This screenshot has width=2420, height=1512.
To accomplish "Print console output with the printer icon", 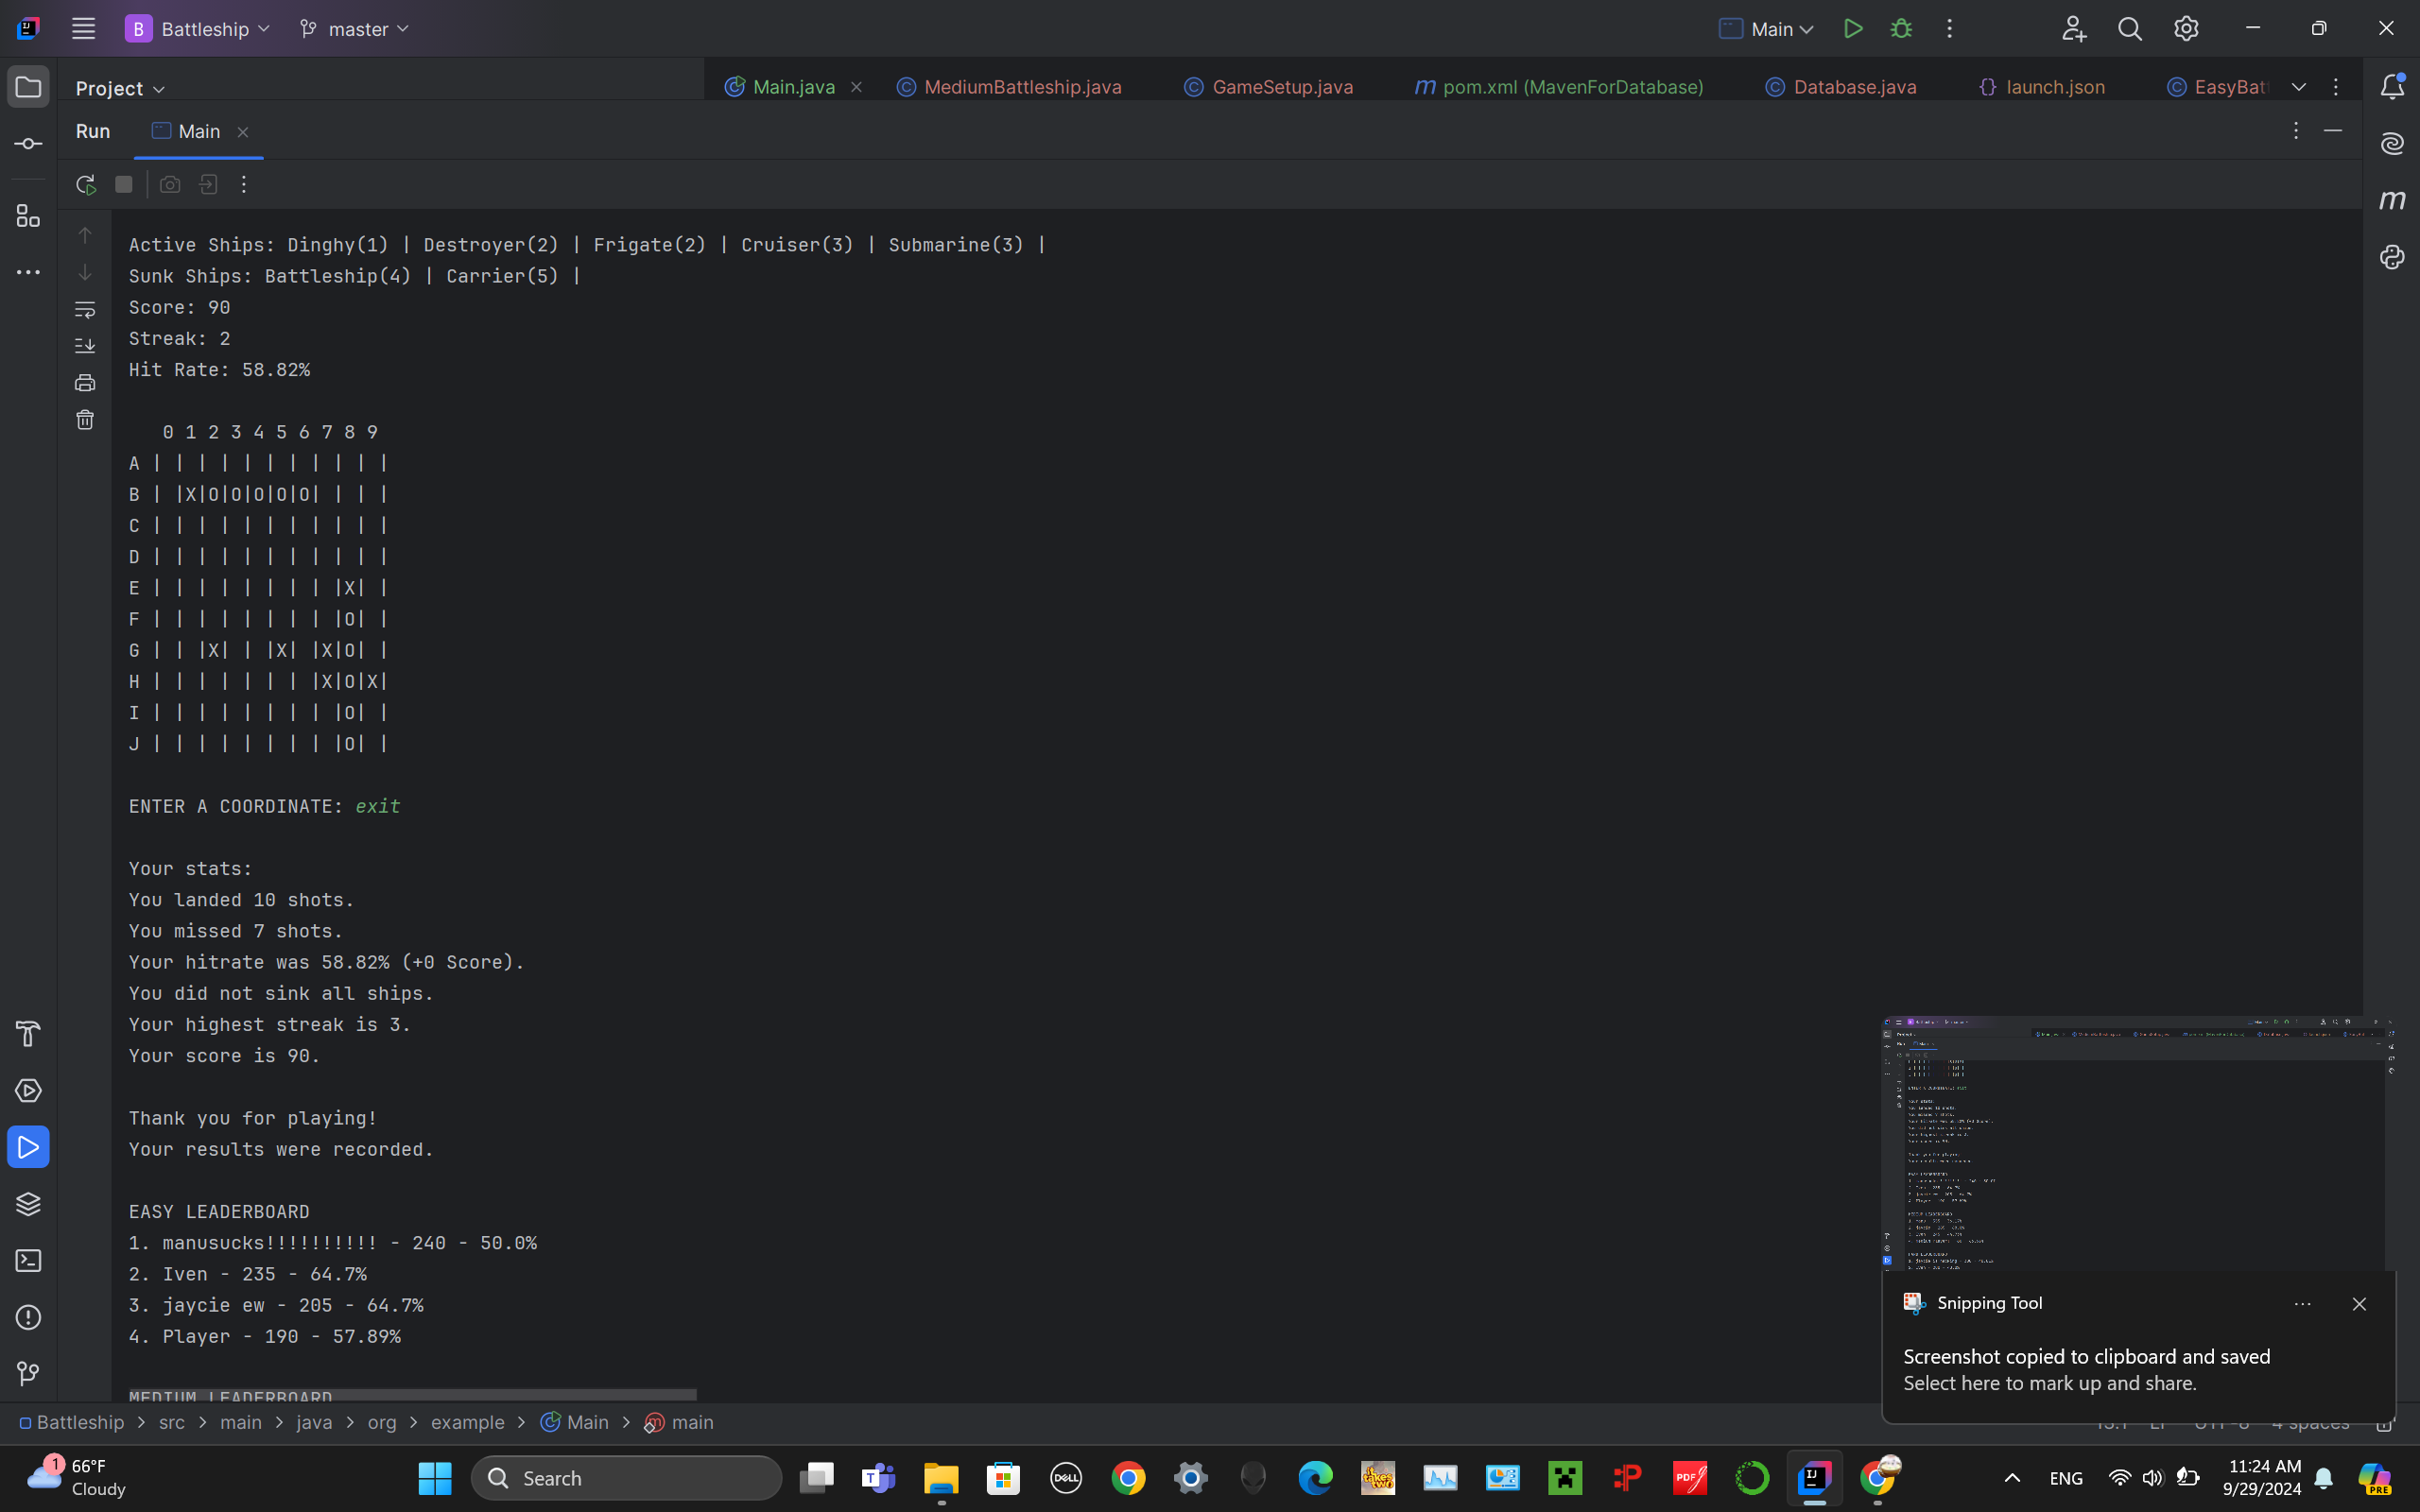I will coord(85,383).
